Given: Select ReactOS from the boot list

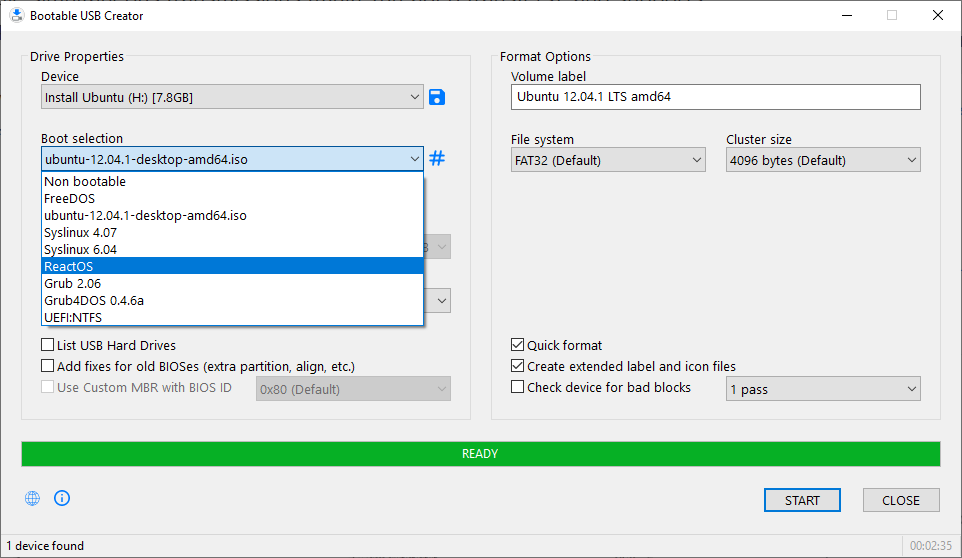Looking at the screenshot, I should (232, 266).
